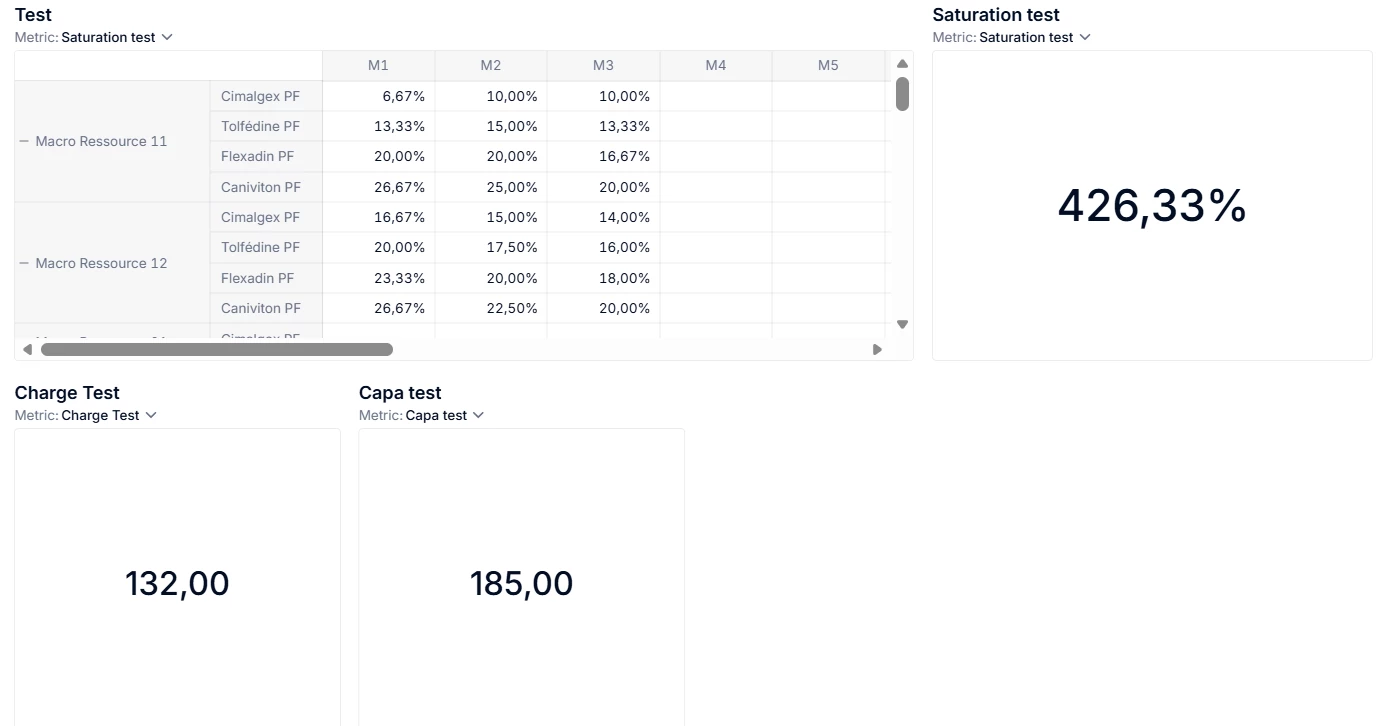This screenshot has width=1382, height=726.
Task: Click the 132,00 Charge Test value
Action: [177, 583]
